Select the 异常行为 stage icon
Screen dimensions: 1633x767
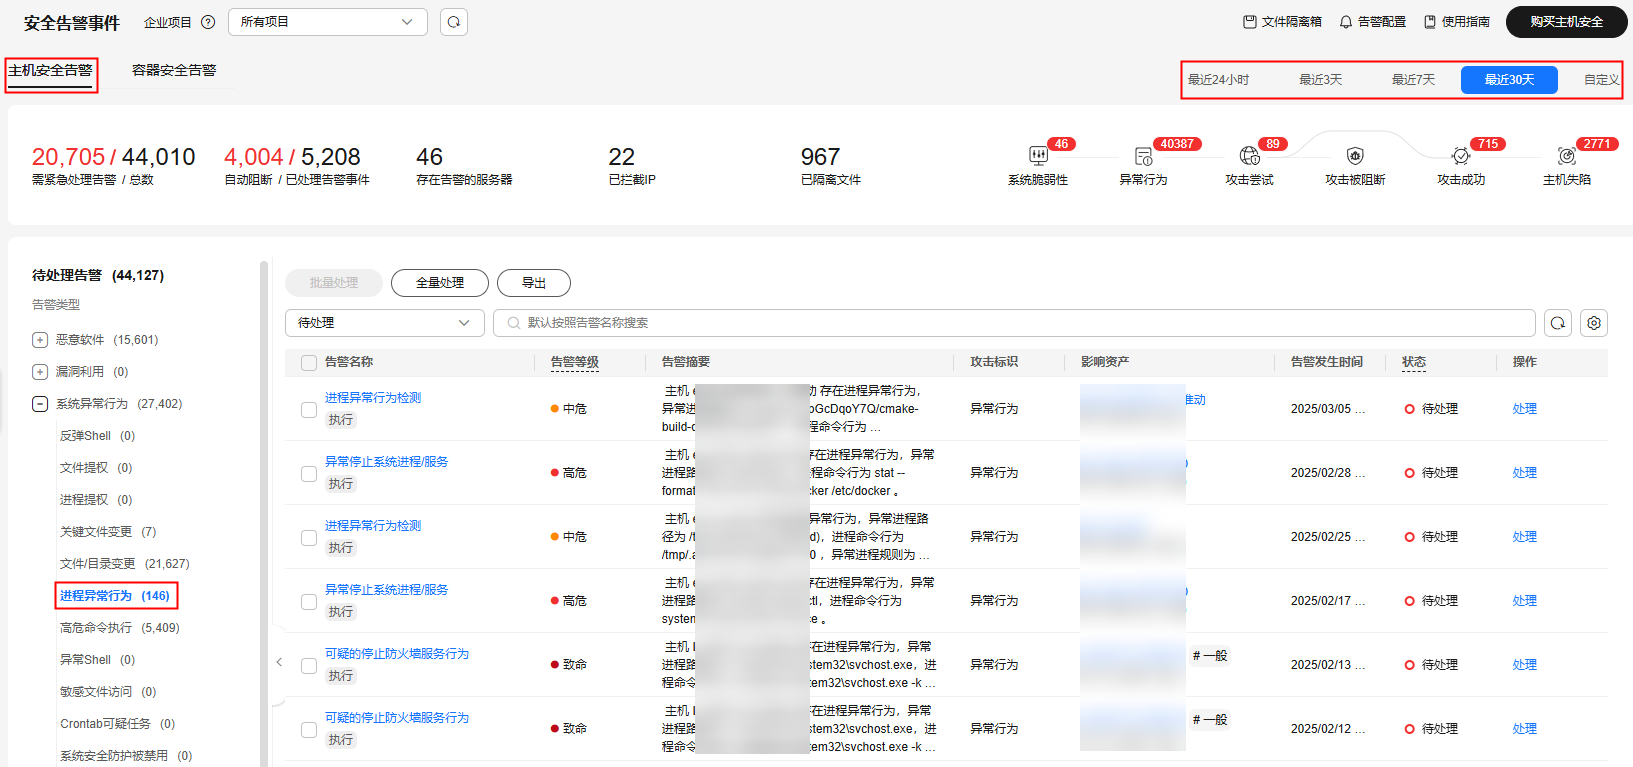coord(1143,156)
